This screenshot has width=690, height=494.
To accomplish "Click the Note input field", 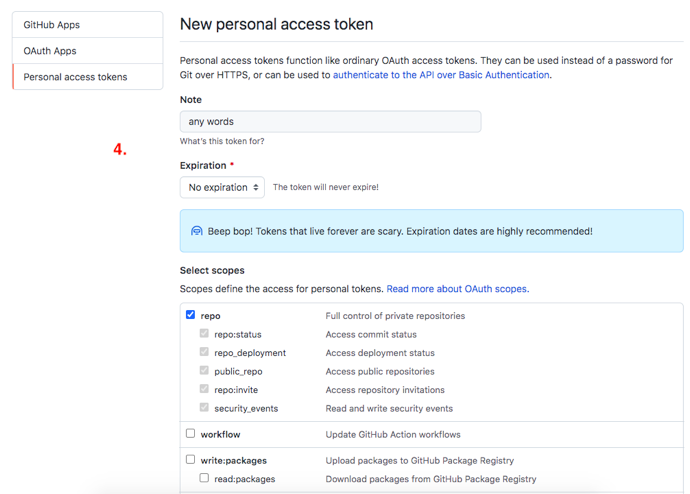I will (x=330, y=121).
